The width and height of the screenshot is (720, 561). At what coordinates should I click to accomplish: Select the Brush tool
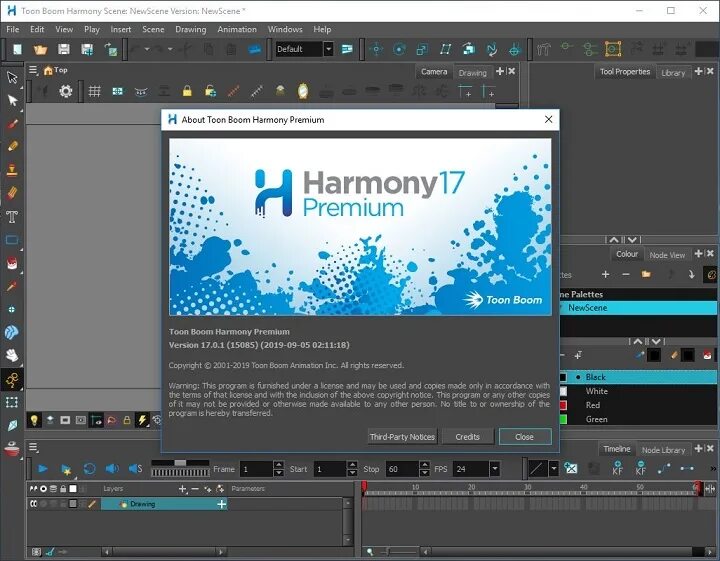tap(12, 124)
